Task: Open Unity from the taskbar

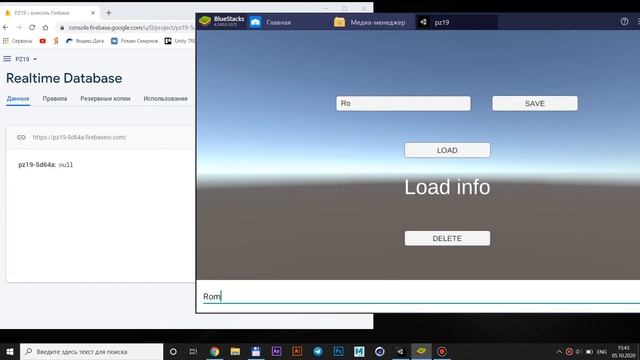Action: pyautogui.click(x=400, y=351)
